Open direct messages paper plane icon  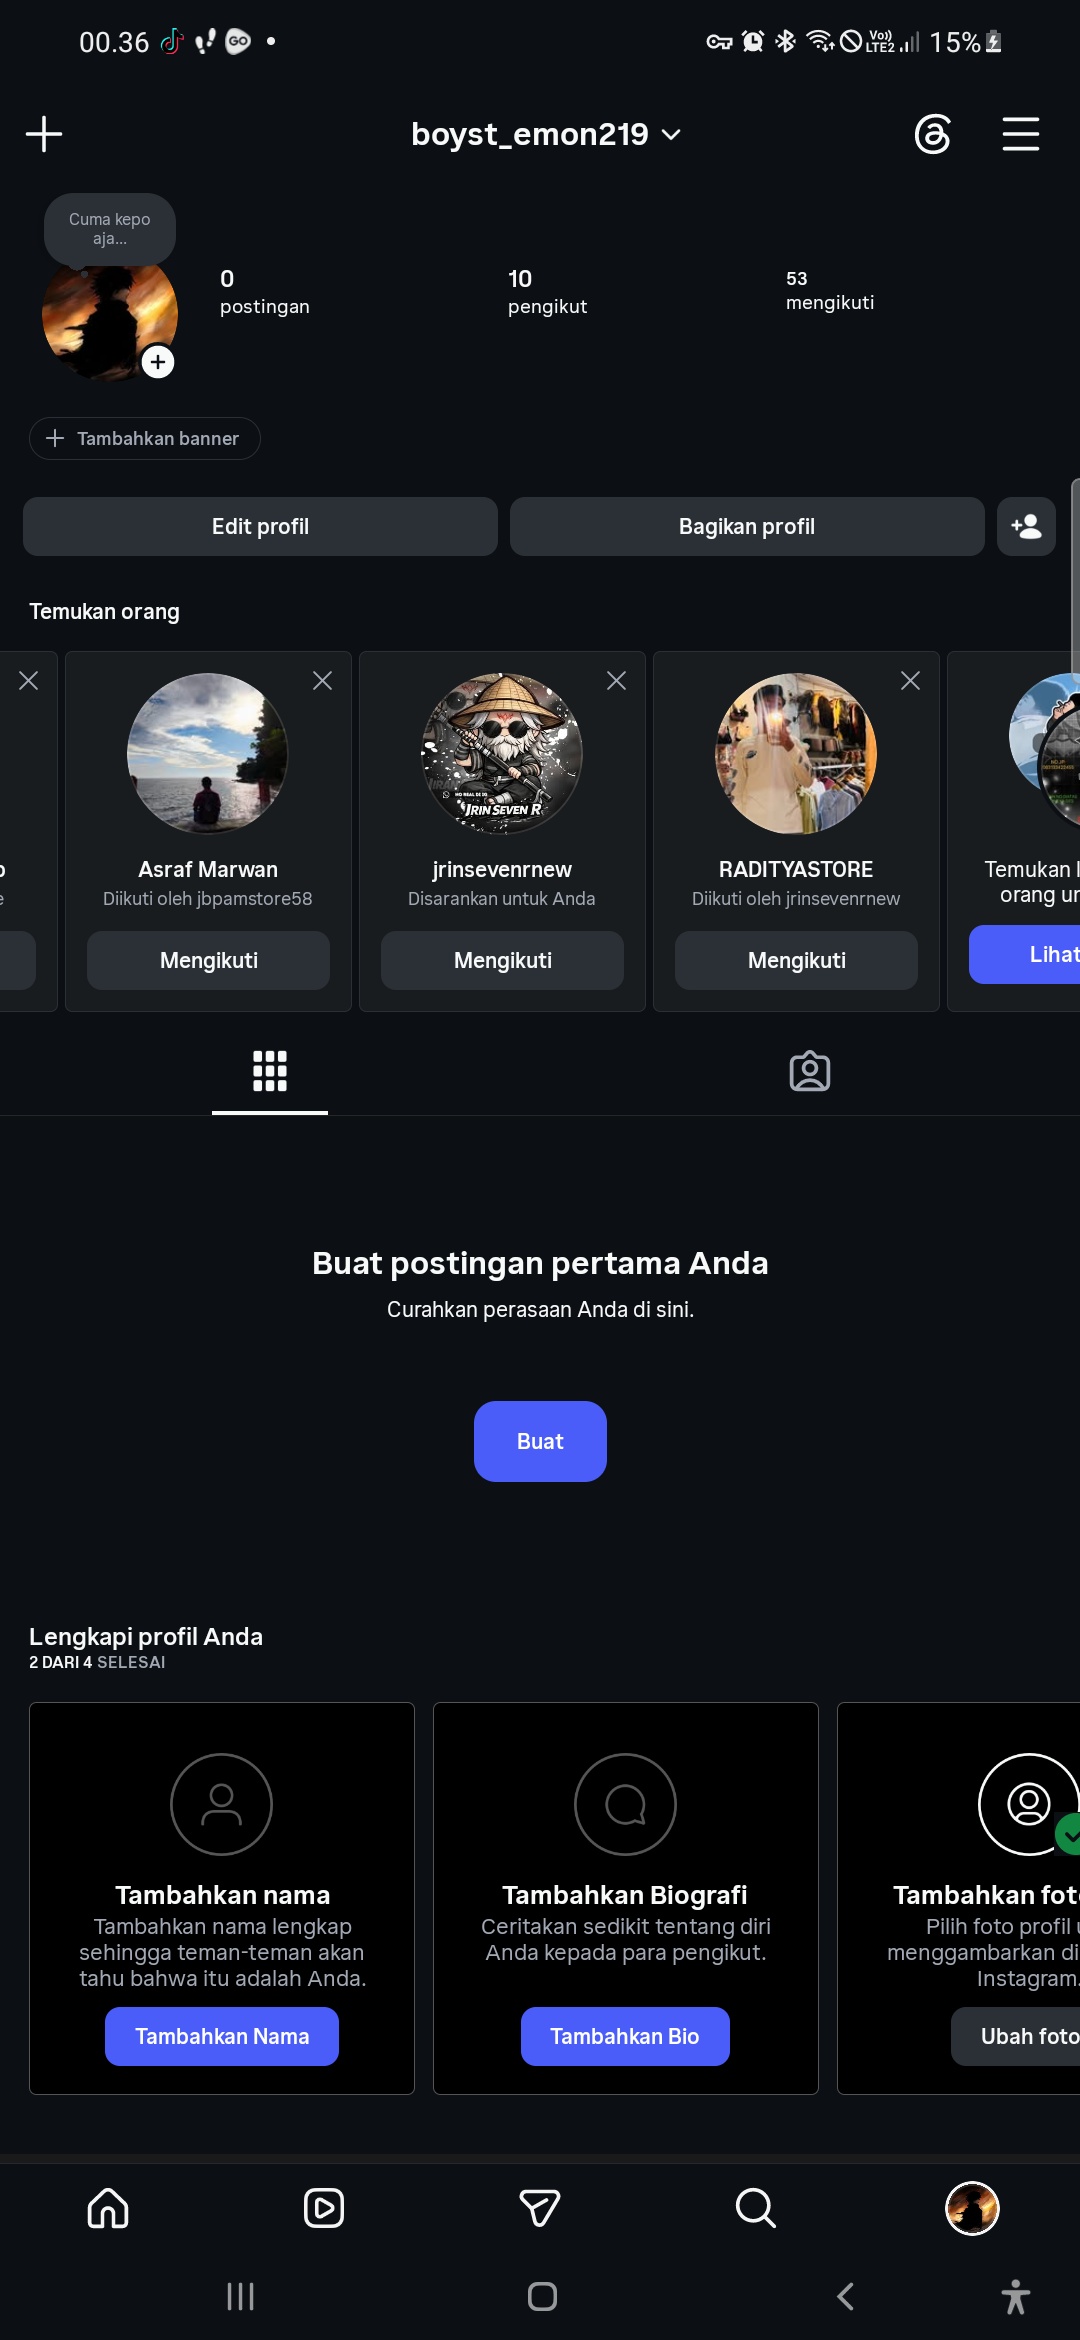click(x=540, y=2208)
